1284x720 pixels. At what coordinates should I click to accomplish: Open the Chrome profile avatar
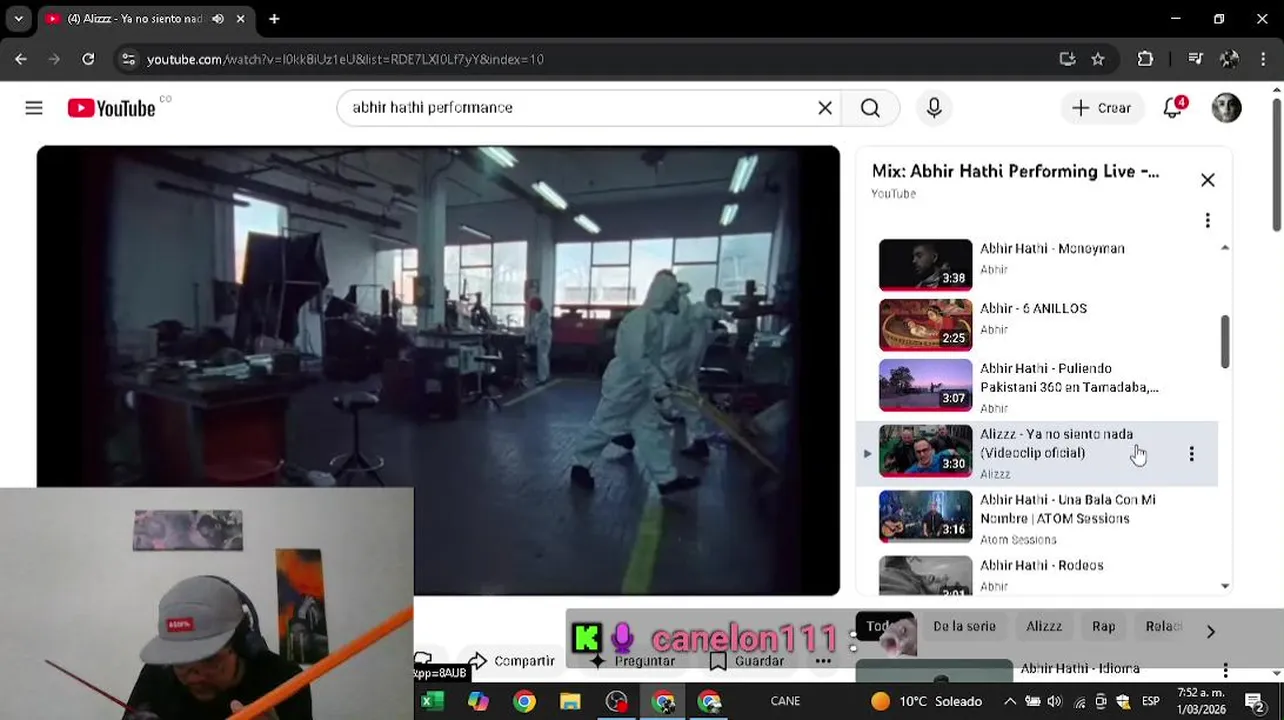point(1230,60)
